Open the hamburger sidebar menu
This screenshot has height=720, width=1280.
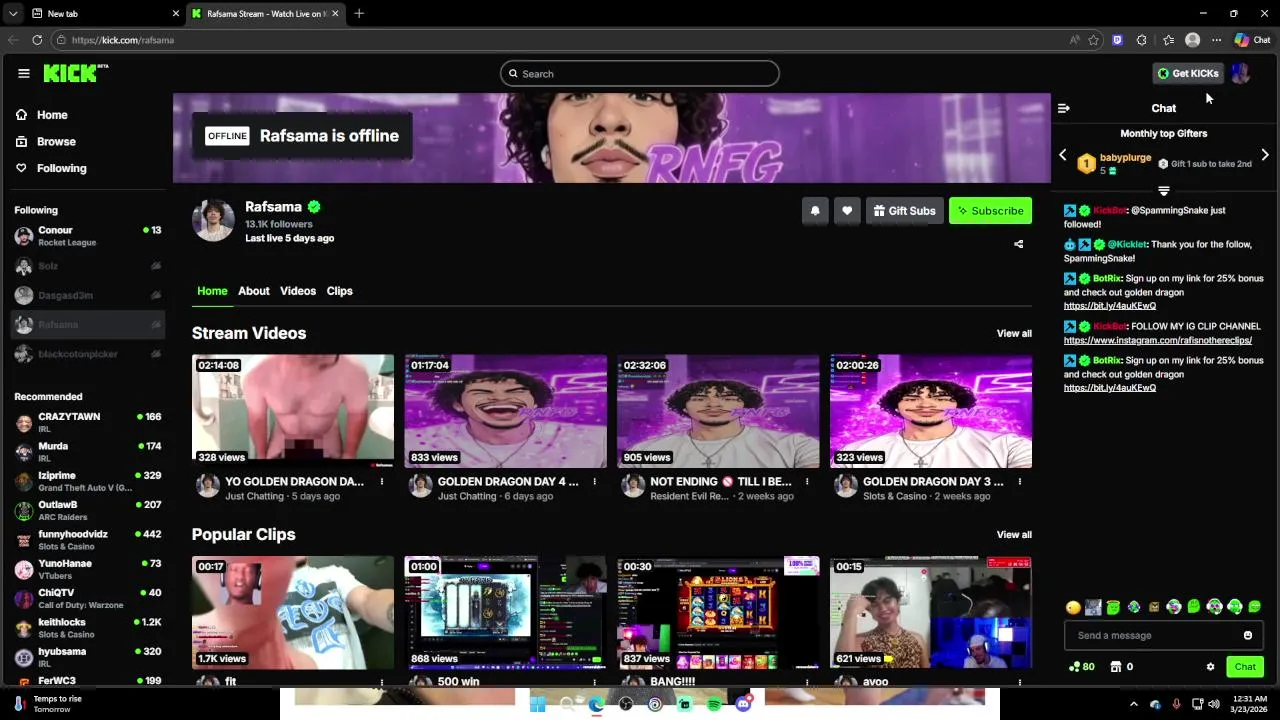point(23,73)
